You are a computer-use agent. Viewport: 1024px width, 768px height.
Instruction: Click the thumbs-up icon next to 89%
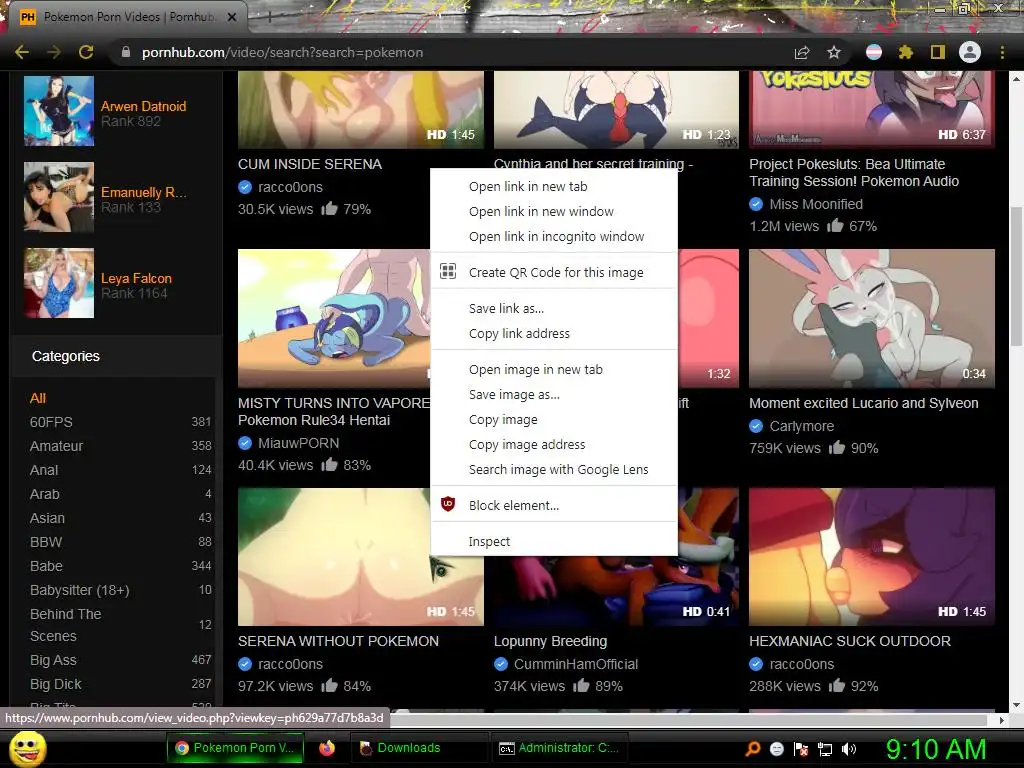[581, 685]
